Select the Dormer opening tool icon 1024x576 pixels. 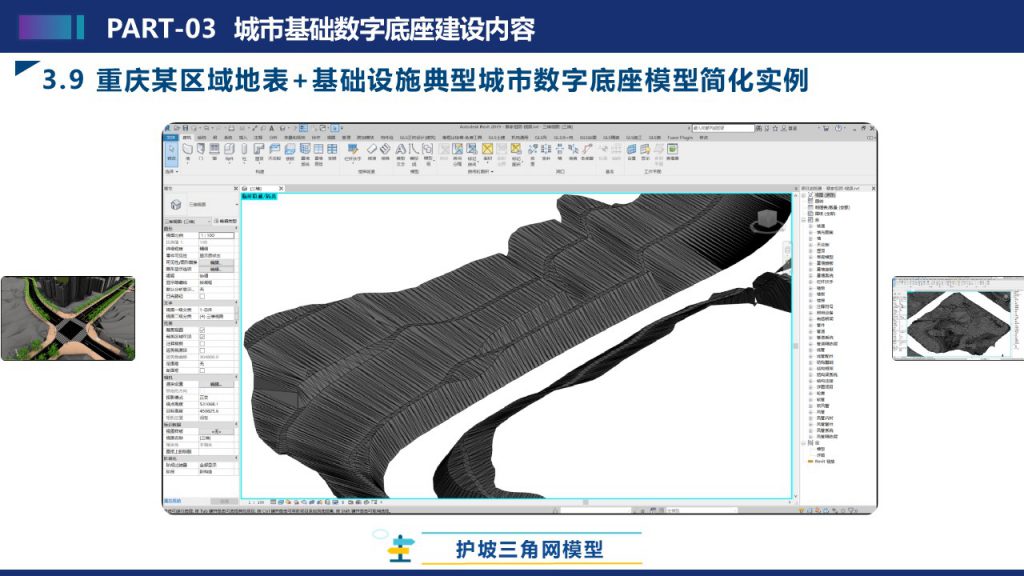(x=587, y=150)
